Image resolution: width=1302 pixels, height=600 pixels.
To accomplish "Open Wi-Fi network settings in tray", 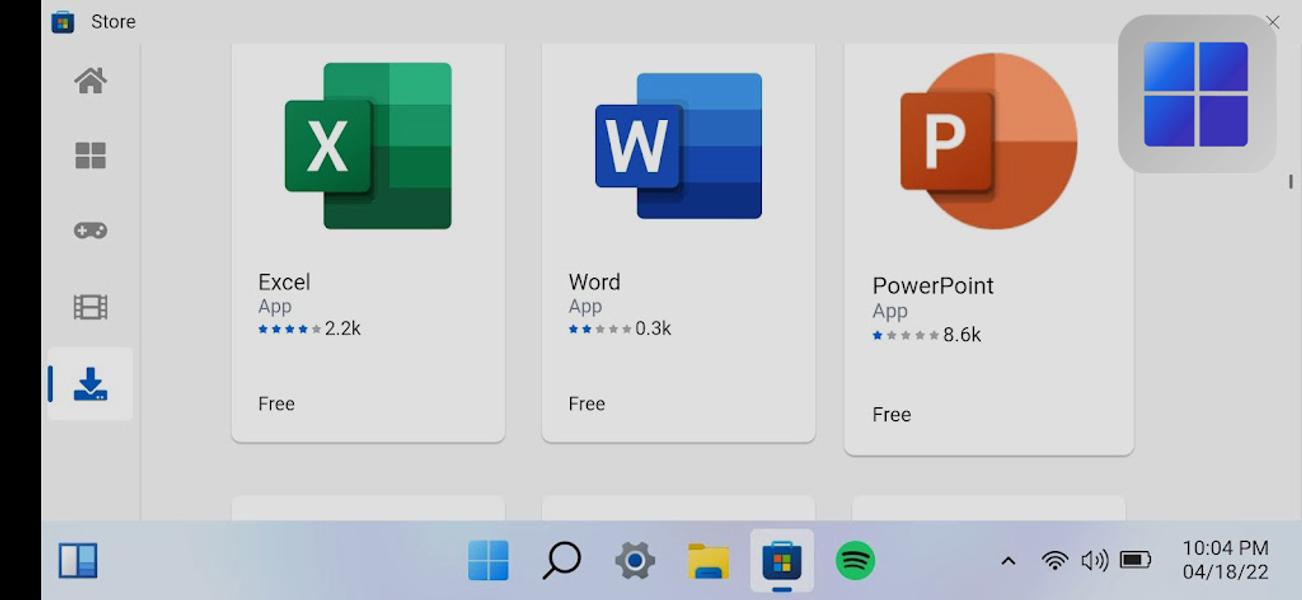I will pyautogui.click(x=1054, y=560).
